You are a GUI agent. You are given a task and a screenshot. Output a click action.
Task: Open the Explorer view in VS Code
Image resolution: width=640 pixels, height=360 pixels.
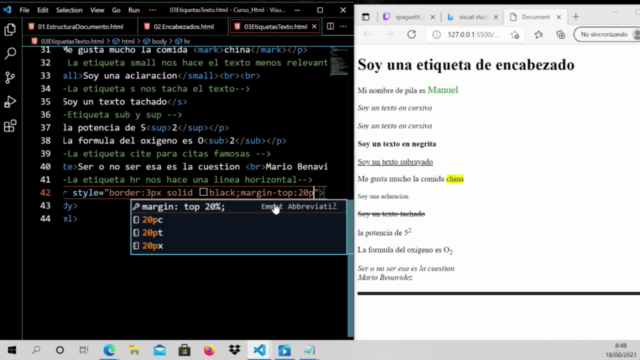pos(10,29)
